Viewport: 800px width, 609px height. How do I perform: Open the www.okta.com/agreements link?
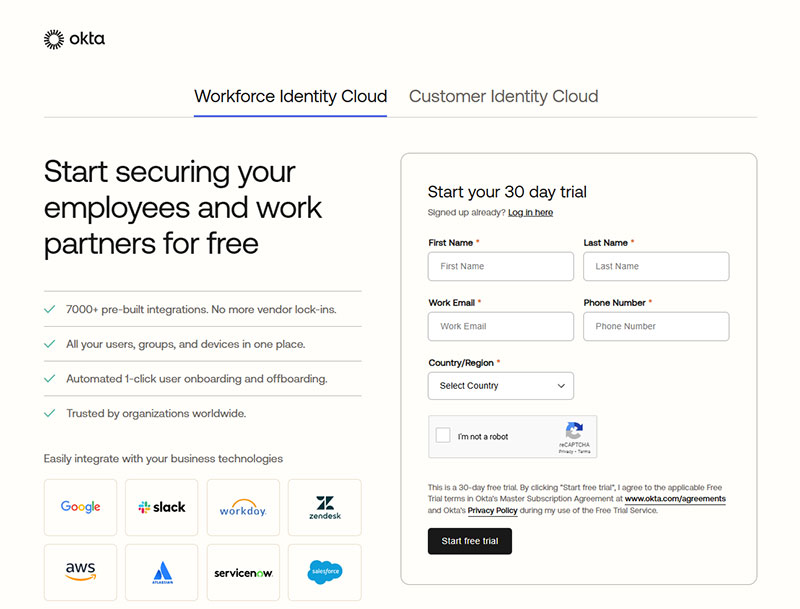pos(674,499)
